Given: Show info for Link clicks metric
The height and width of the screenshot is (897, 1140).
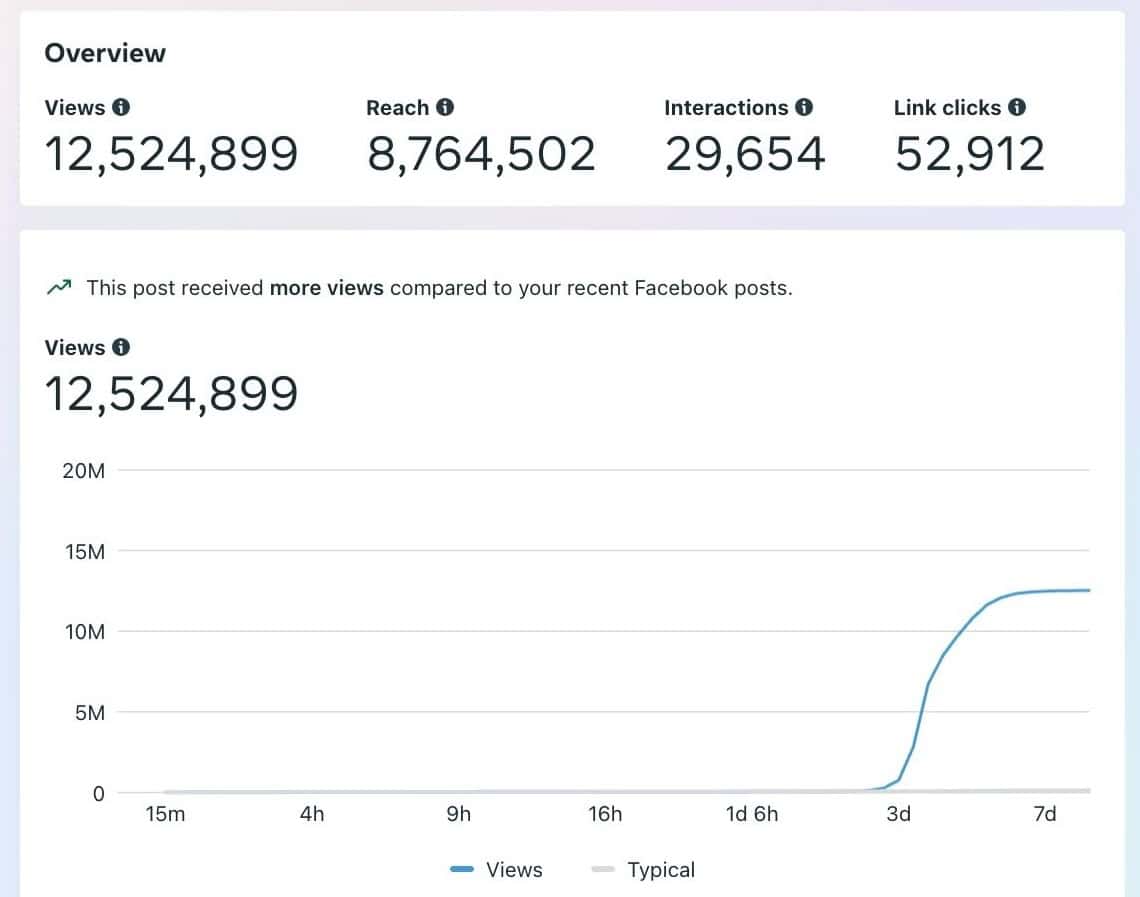Looking at the screenshot, I should click(x=1017, y=107).
